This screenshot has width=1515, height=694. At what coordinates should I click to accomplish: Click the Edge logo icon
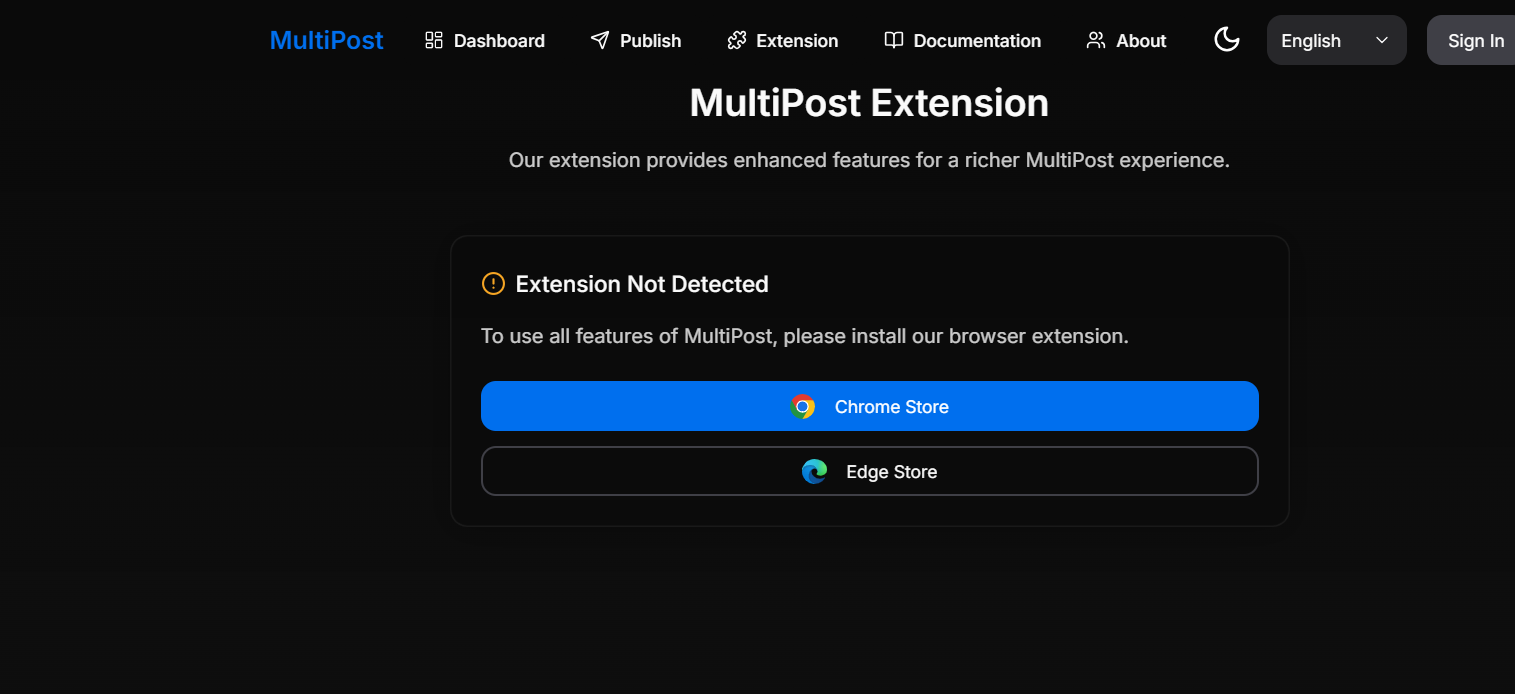coord(814,471)
